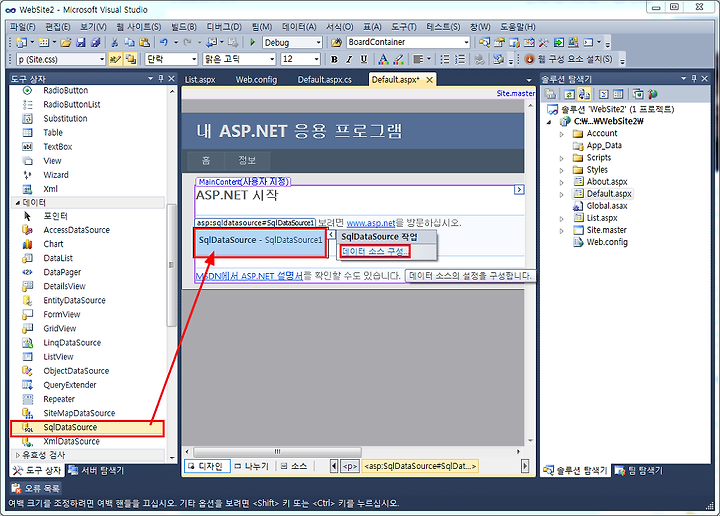Open the Tools menu
720x516 pixels.
[x=404, y=27]
